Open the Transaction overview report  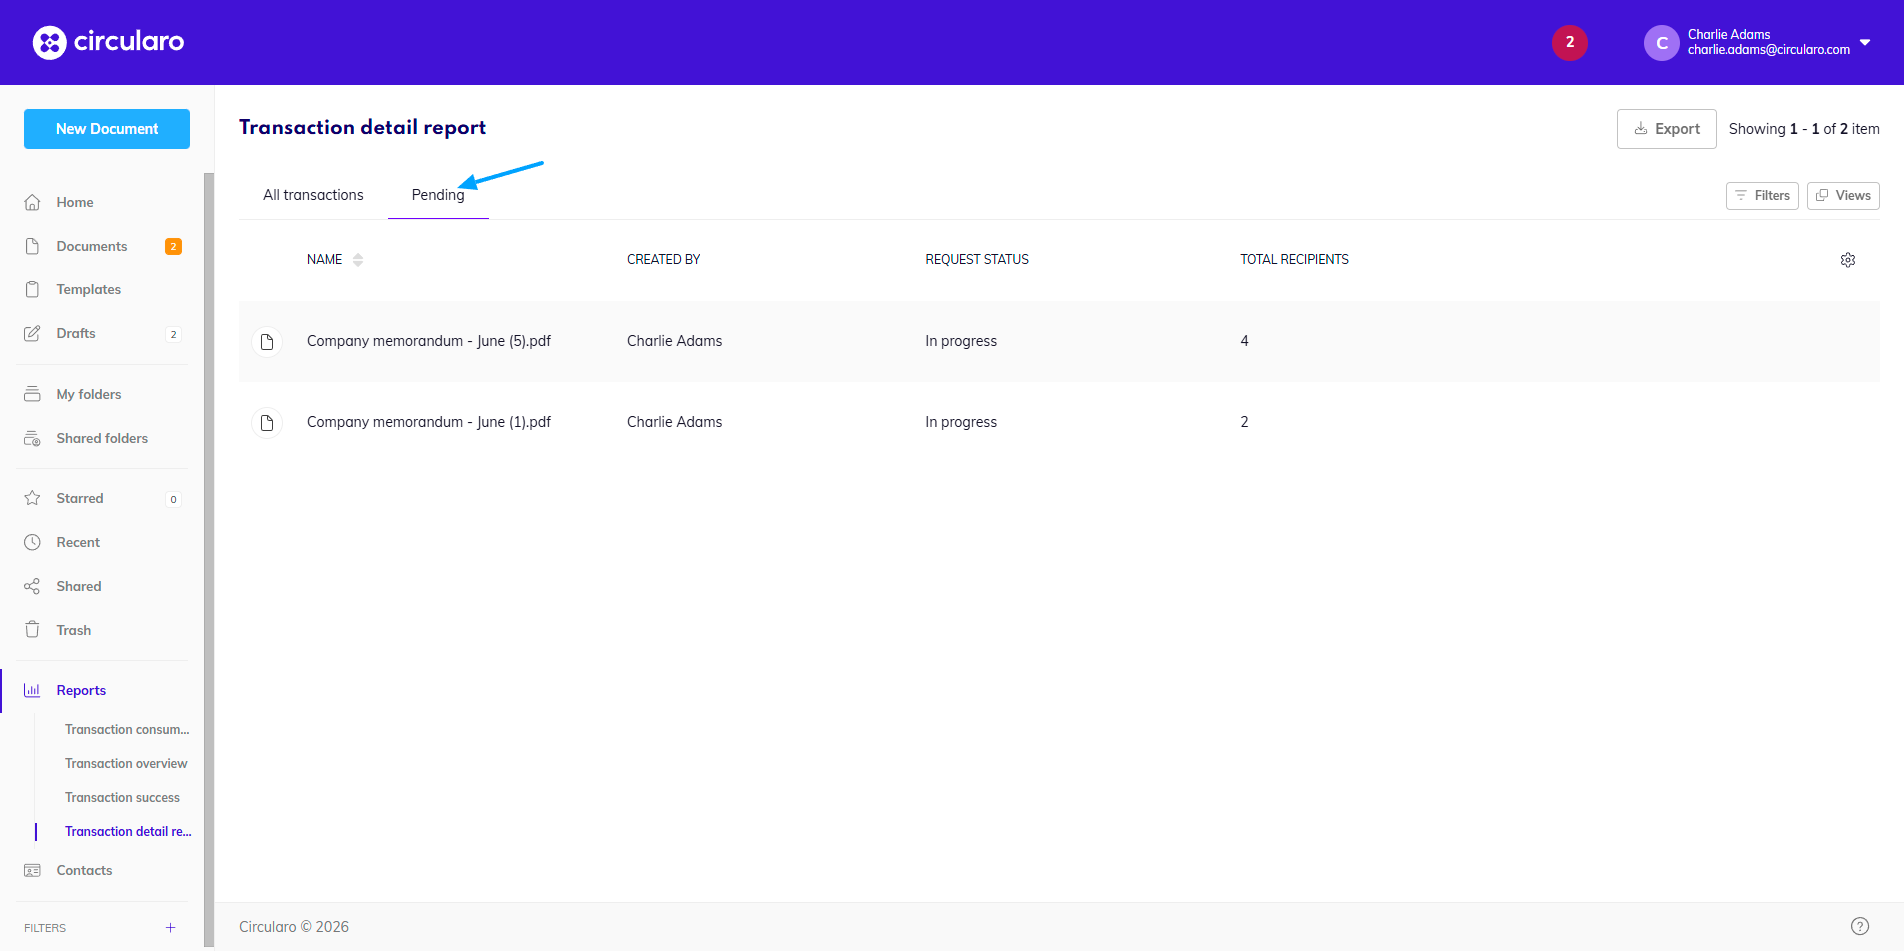click(126, 763)
